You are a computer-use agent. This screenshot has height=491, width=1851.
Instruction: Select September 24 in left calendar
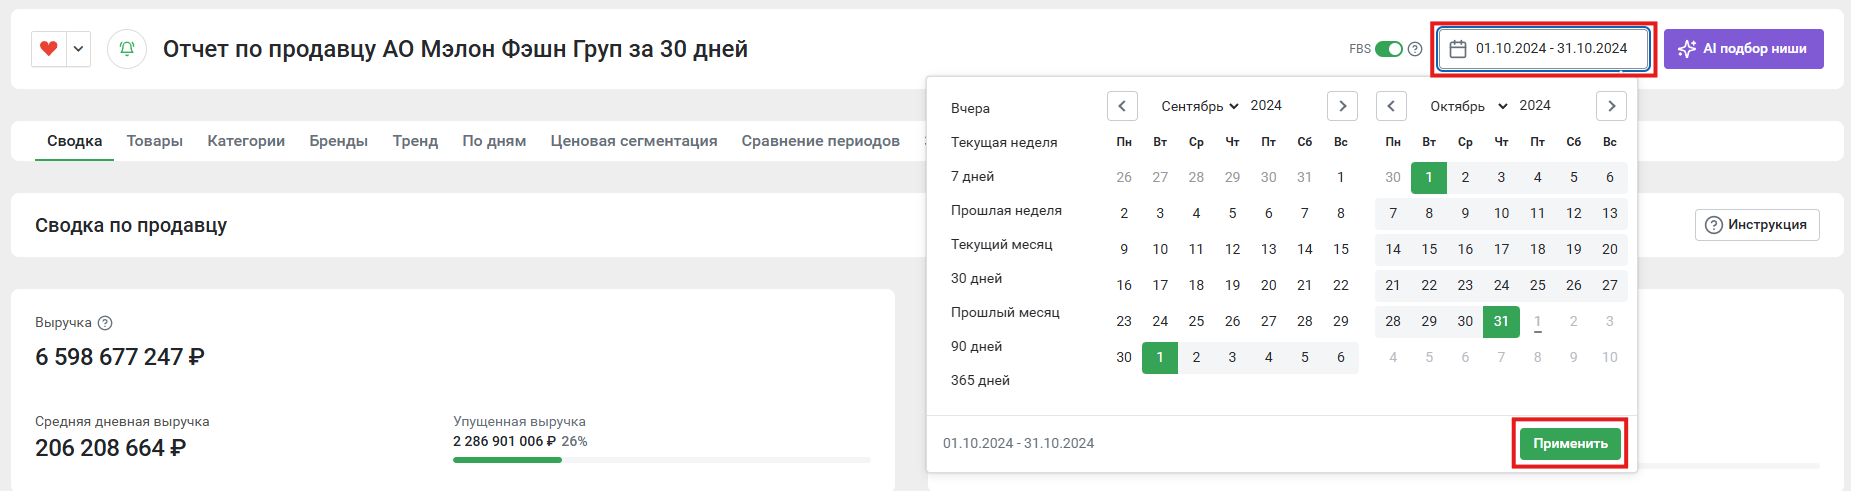click(x=1160, y=321)
